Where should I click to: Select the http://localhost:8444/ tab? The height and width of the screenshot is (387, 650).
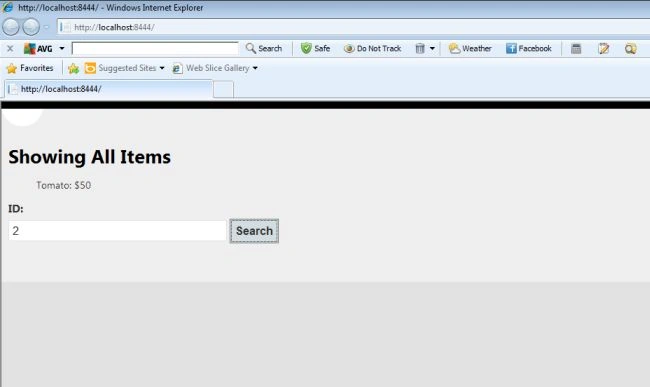(109, 89)
